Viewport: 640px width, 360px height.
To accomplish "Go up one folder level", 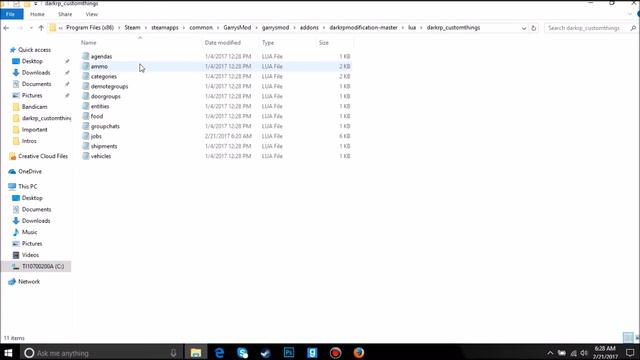I will point(41,28).
